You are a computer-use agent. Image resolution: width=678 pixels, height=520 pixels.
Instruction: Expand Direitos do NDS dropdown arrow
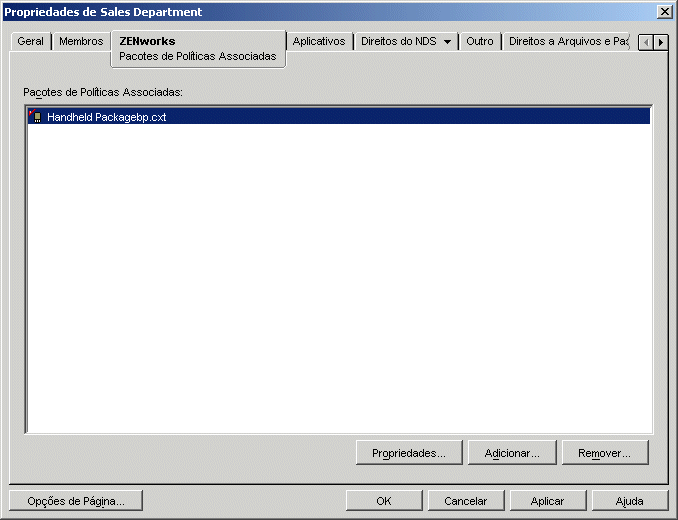(448, 42)
